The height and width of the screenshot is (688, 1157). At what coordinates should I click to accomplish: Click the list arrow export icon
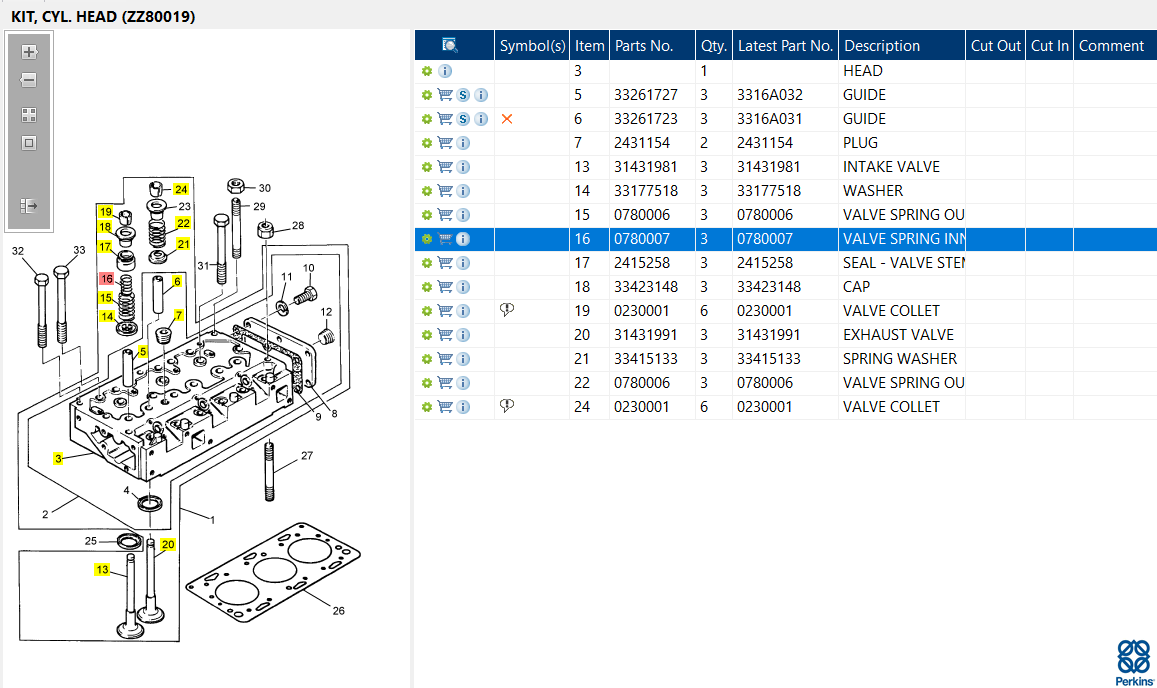pos(29,206)
